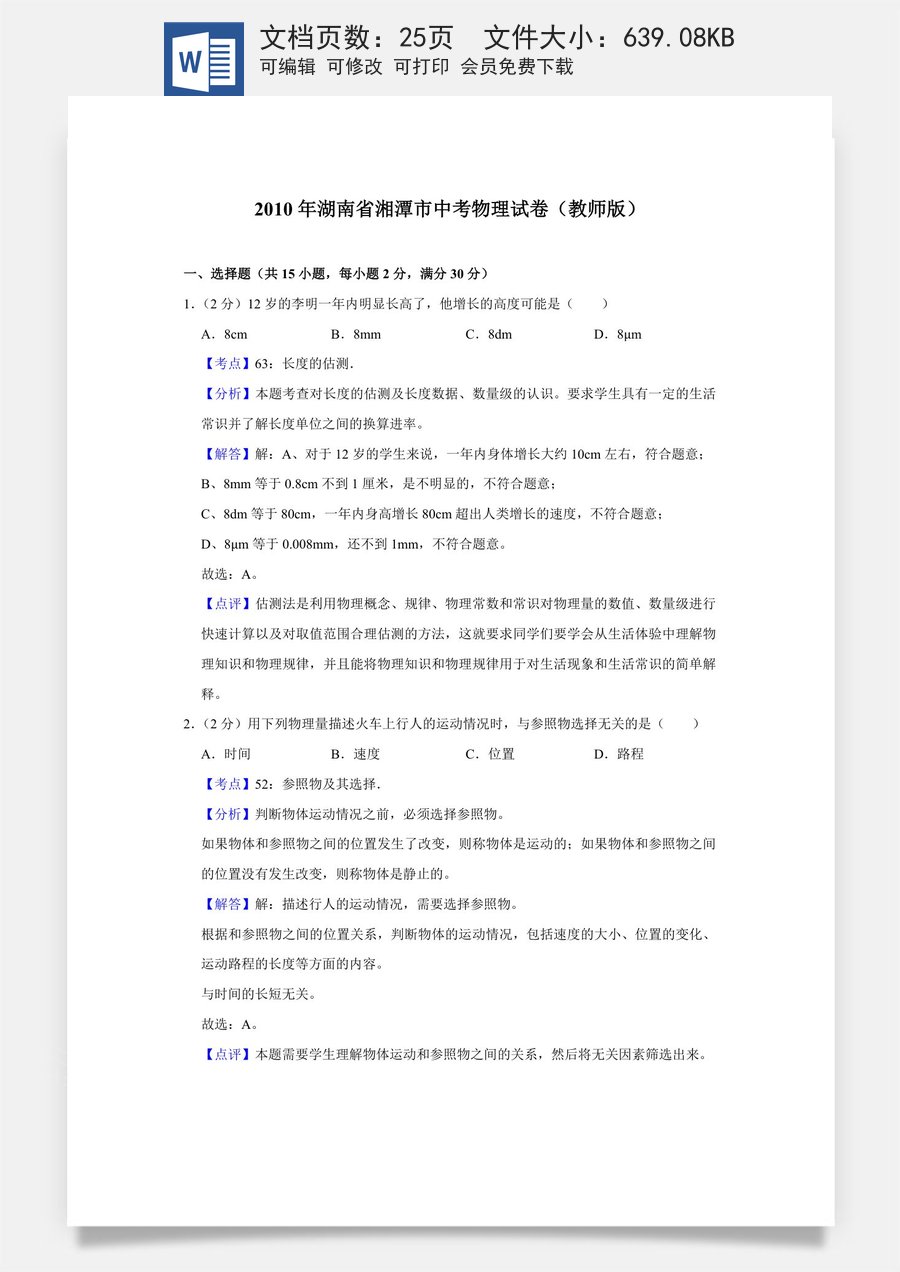The width and height of the screenshot is (900, 1272).
Task: Click the line 与时间的长短无关。
Action: click(x=259, y=994)
